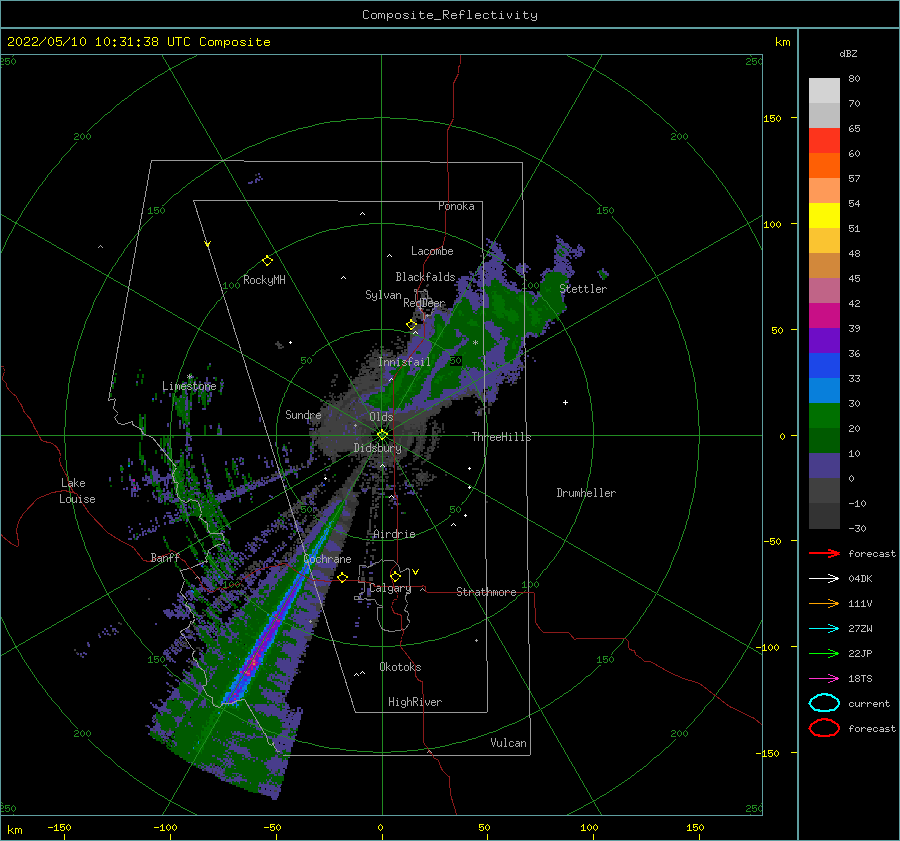Viewport: 900px width, 841px height.
Task: Click the Innisfail label
Action: click(405, 362)
